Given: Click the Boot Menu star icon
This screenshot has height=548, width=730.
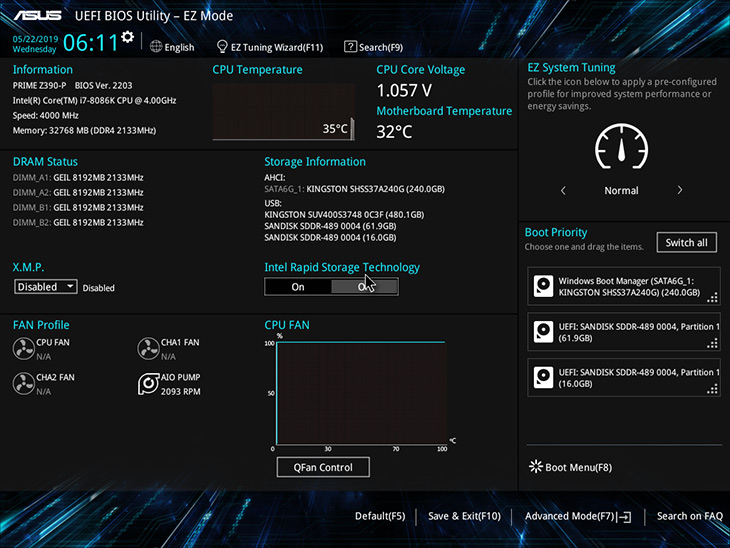Looking at the screenshot, I should click(536, 467).
